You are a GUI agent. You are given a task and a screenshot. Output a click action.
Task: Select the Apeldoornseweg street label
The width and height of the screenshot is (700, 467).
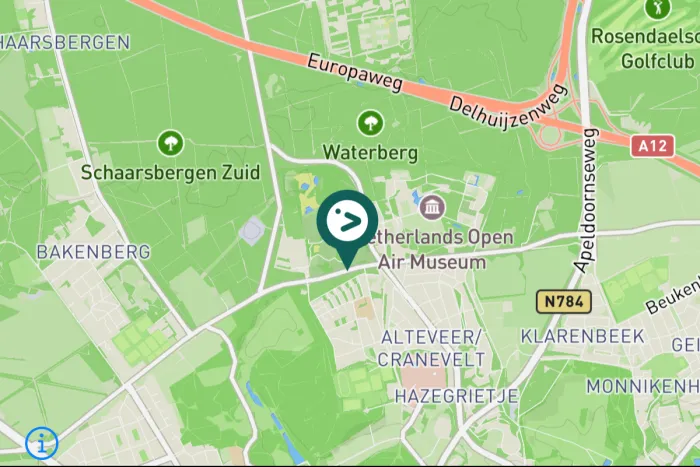click(x=587, y=200)
